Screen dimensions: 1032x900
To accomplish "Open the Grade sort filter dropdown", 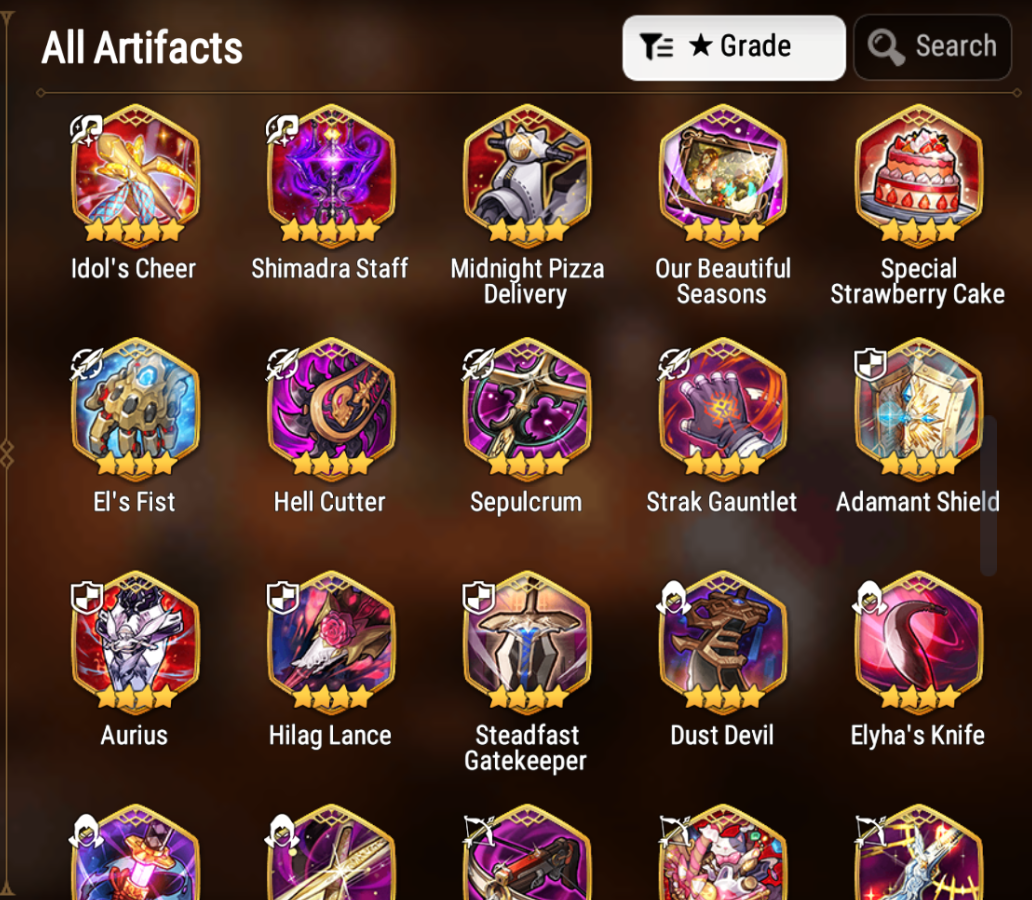I will coord(734,47).
